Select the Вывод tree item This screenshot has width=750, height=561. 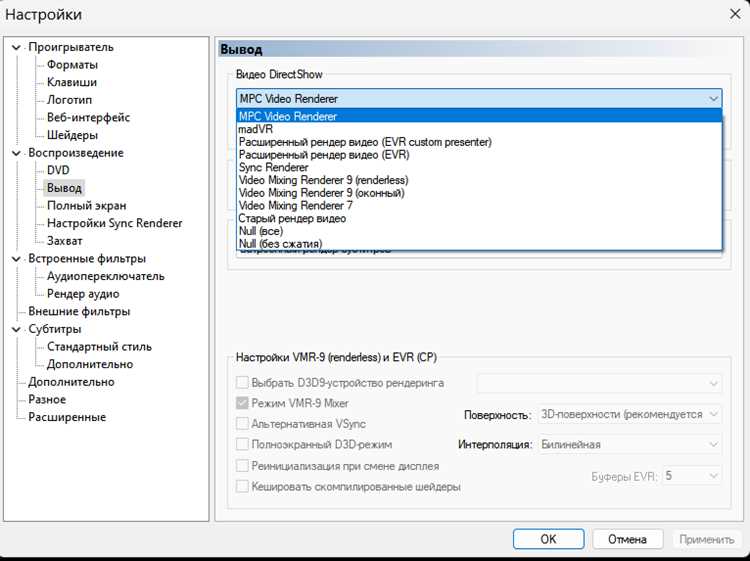click(x=64, y=188)
